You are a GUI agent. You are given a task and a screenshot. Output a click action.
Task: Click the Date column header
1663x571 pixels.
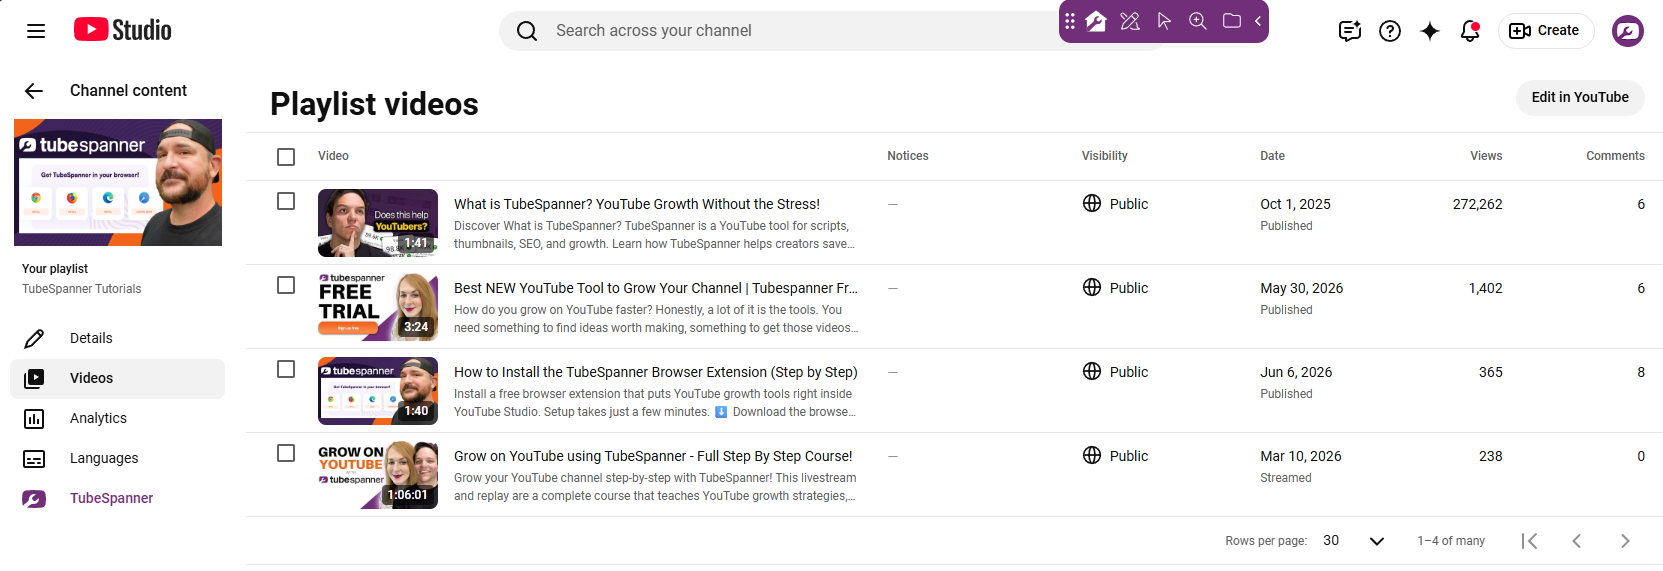coord(1272,156)
